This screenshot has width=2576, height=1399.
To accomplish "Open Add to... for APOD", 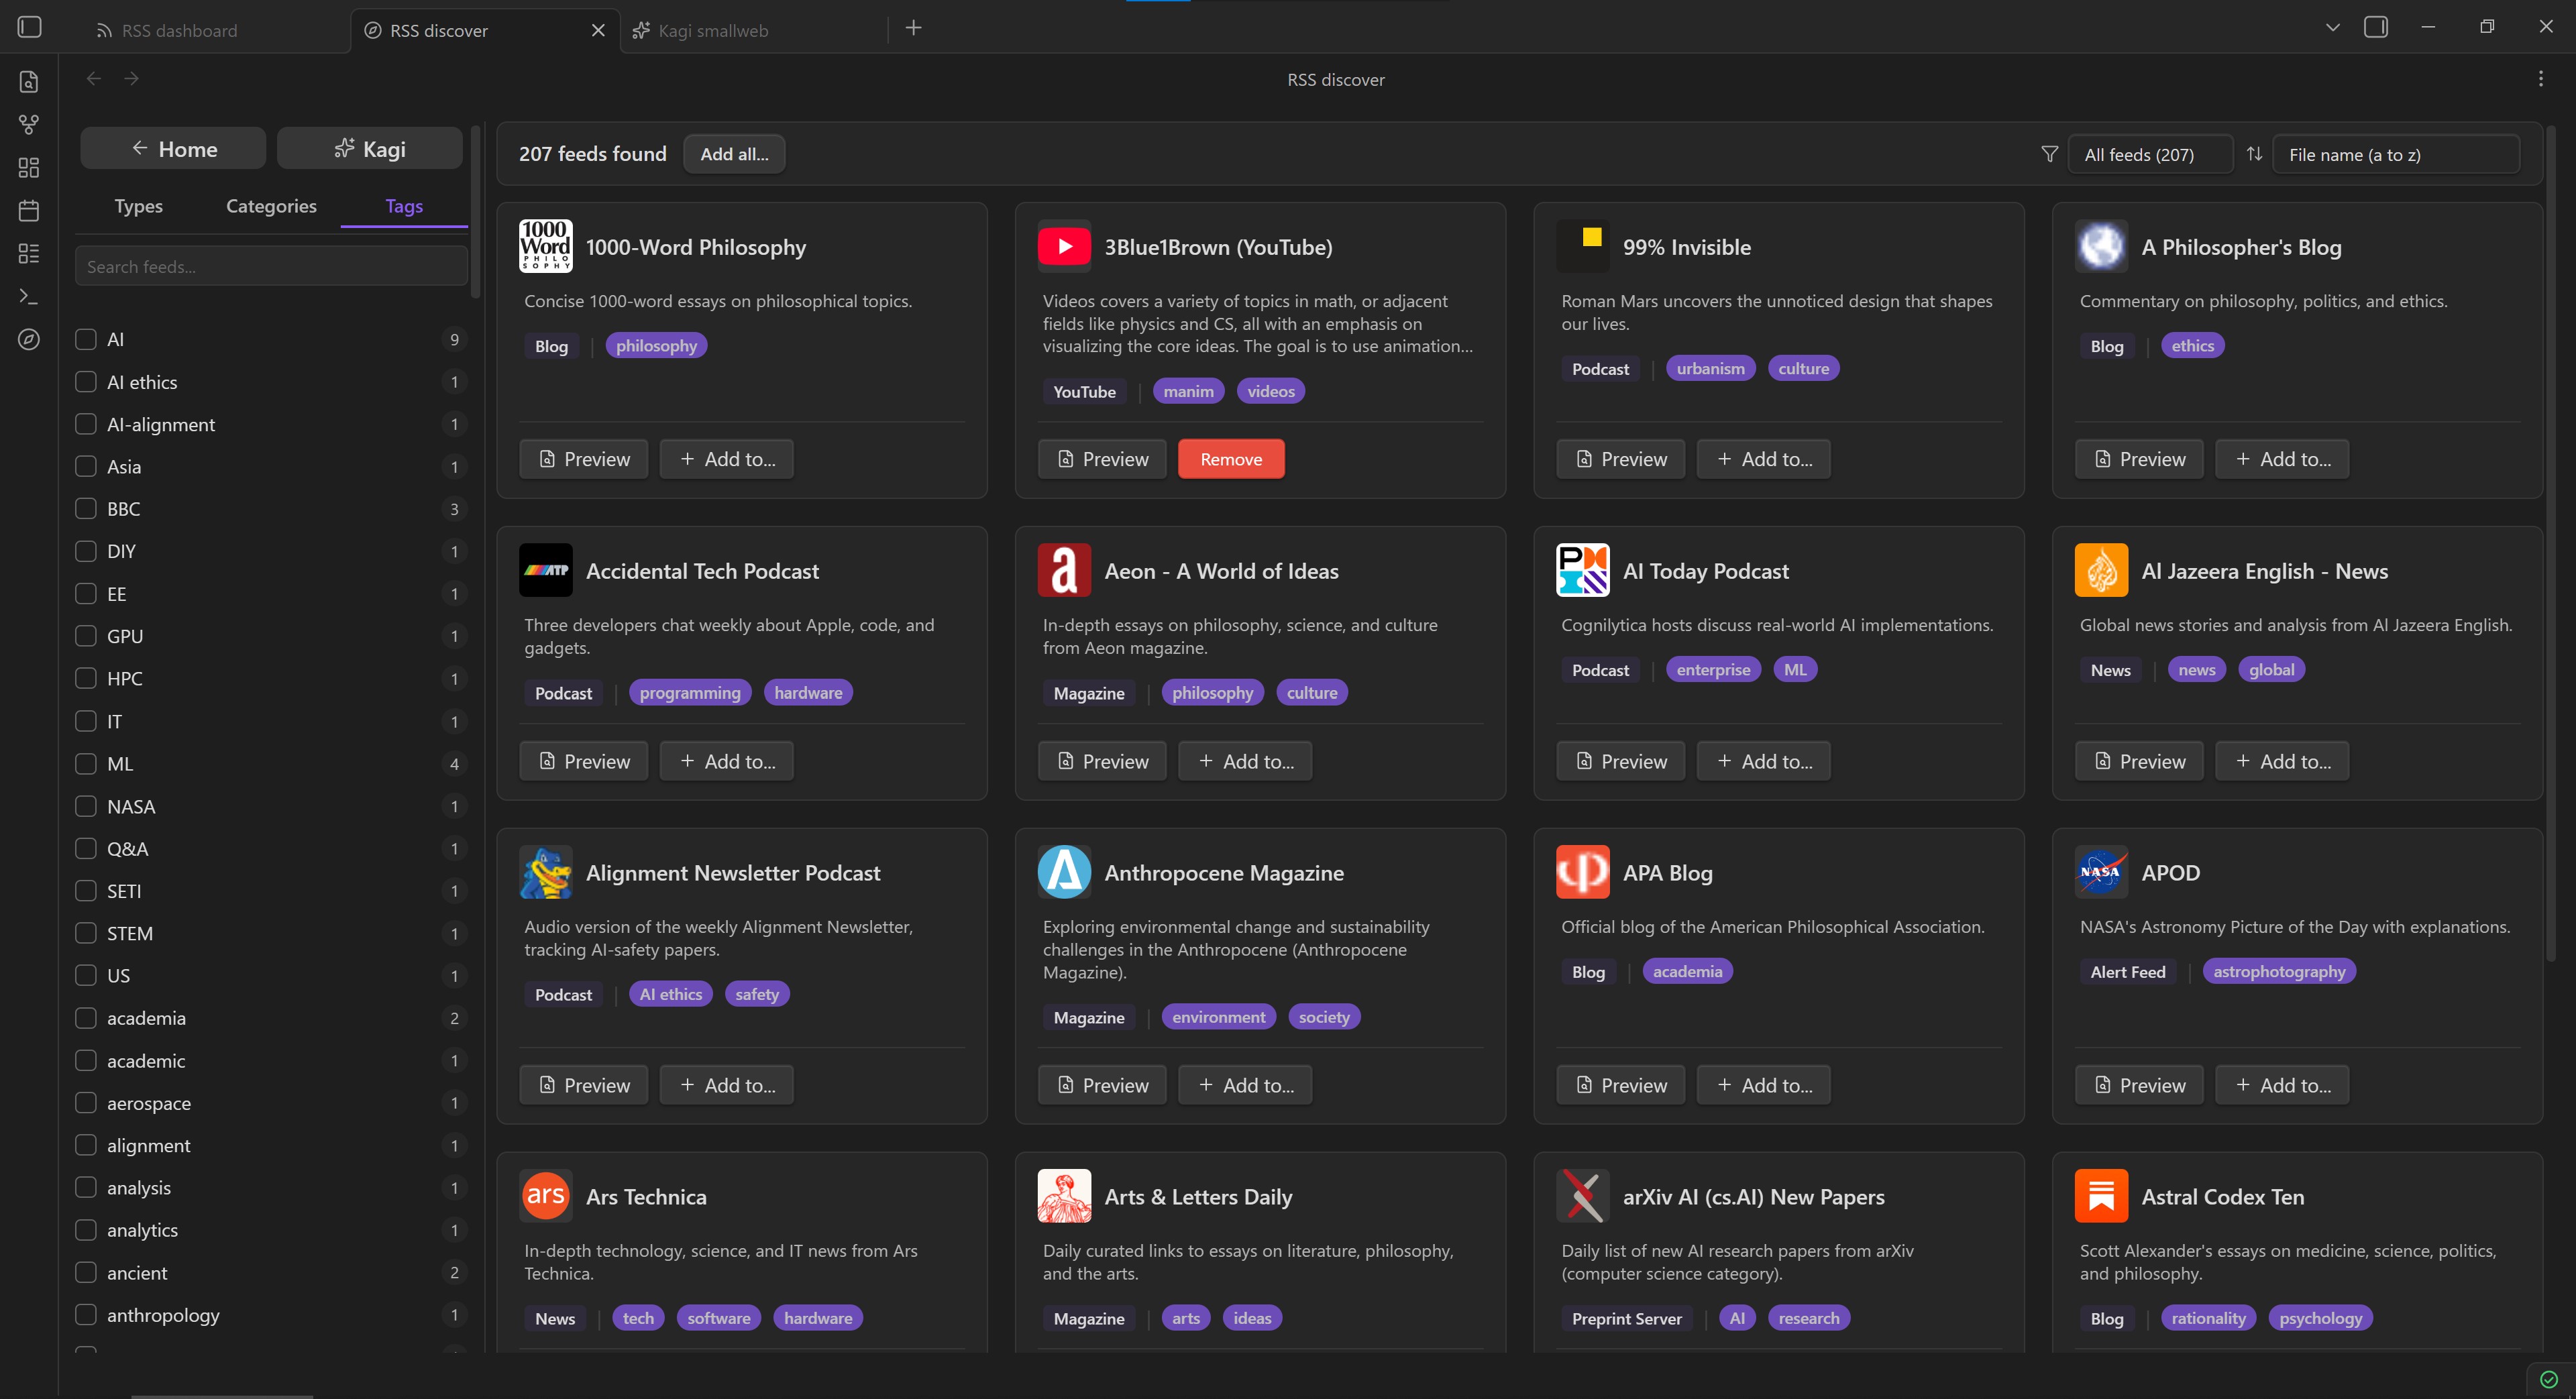I will [2282, 1085].
